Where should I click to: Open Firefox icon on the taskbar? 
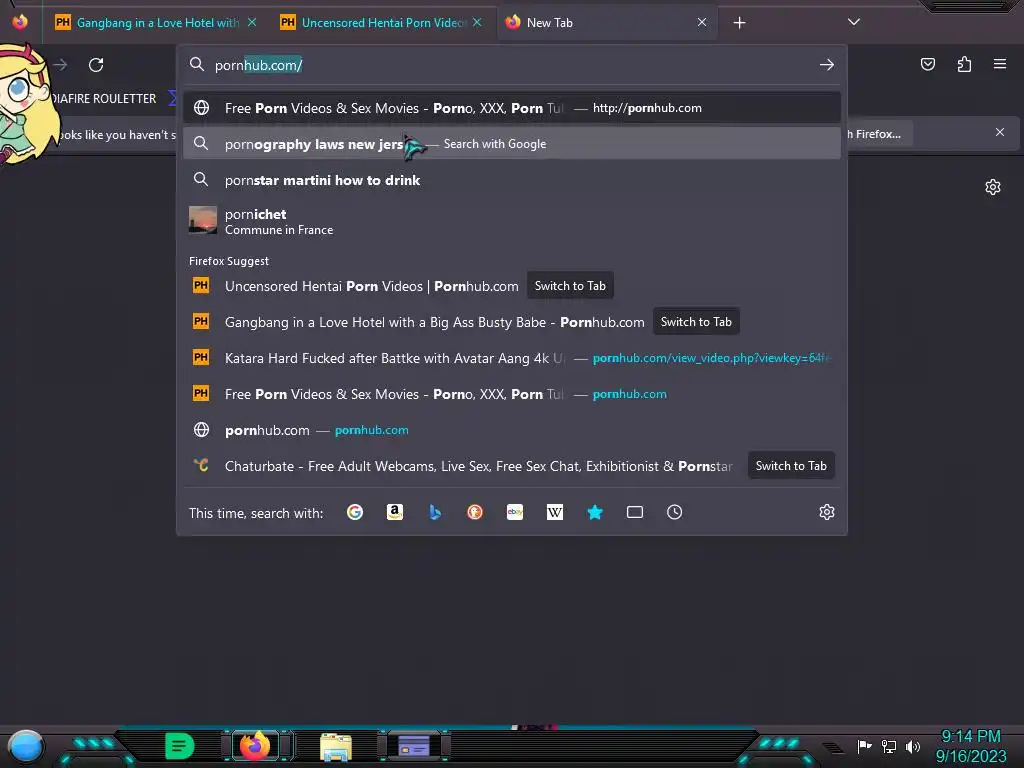click(255, 745)
